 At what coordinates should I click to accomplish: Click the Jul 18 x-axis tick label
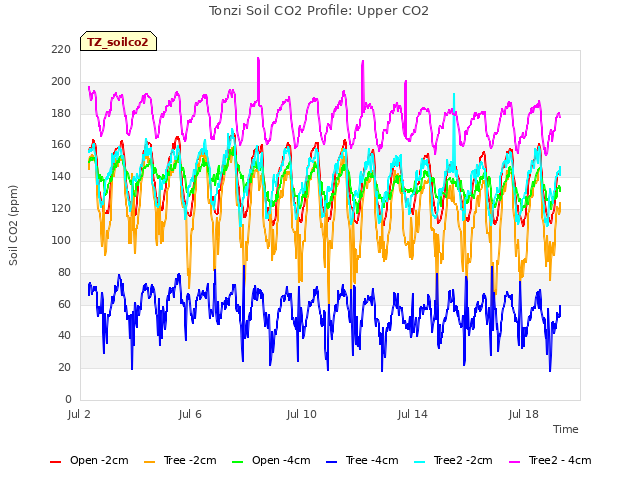[524, 414]
